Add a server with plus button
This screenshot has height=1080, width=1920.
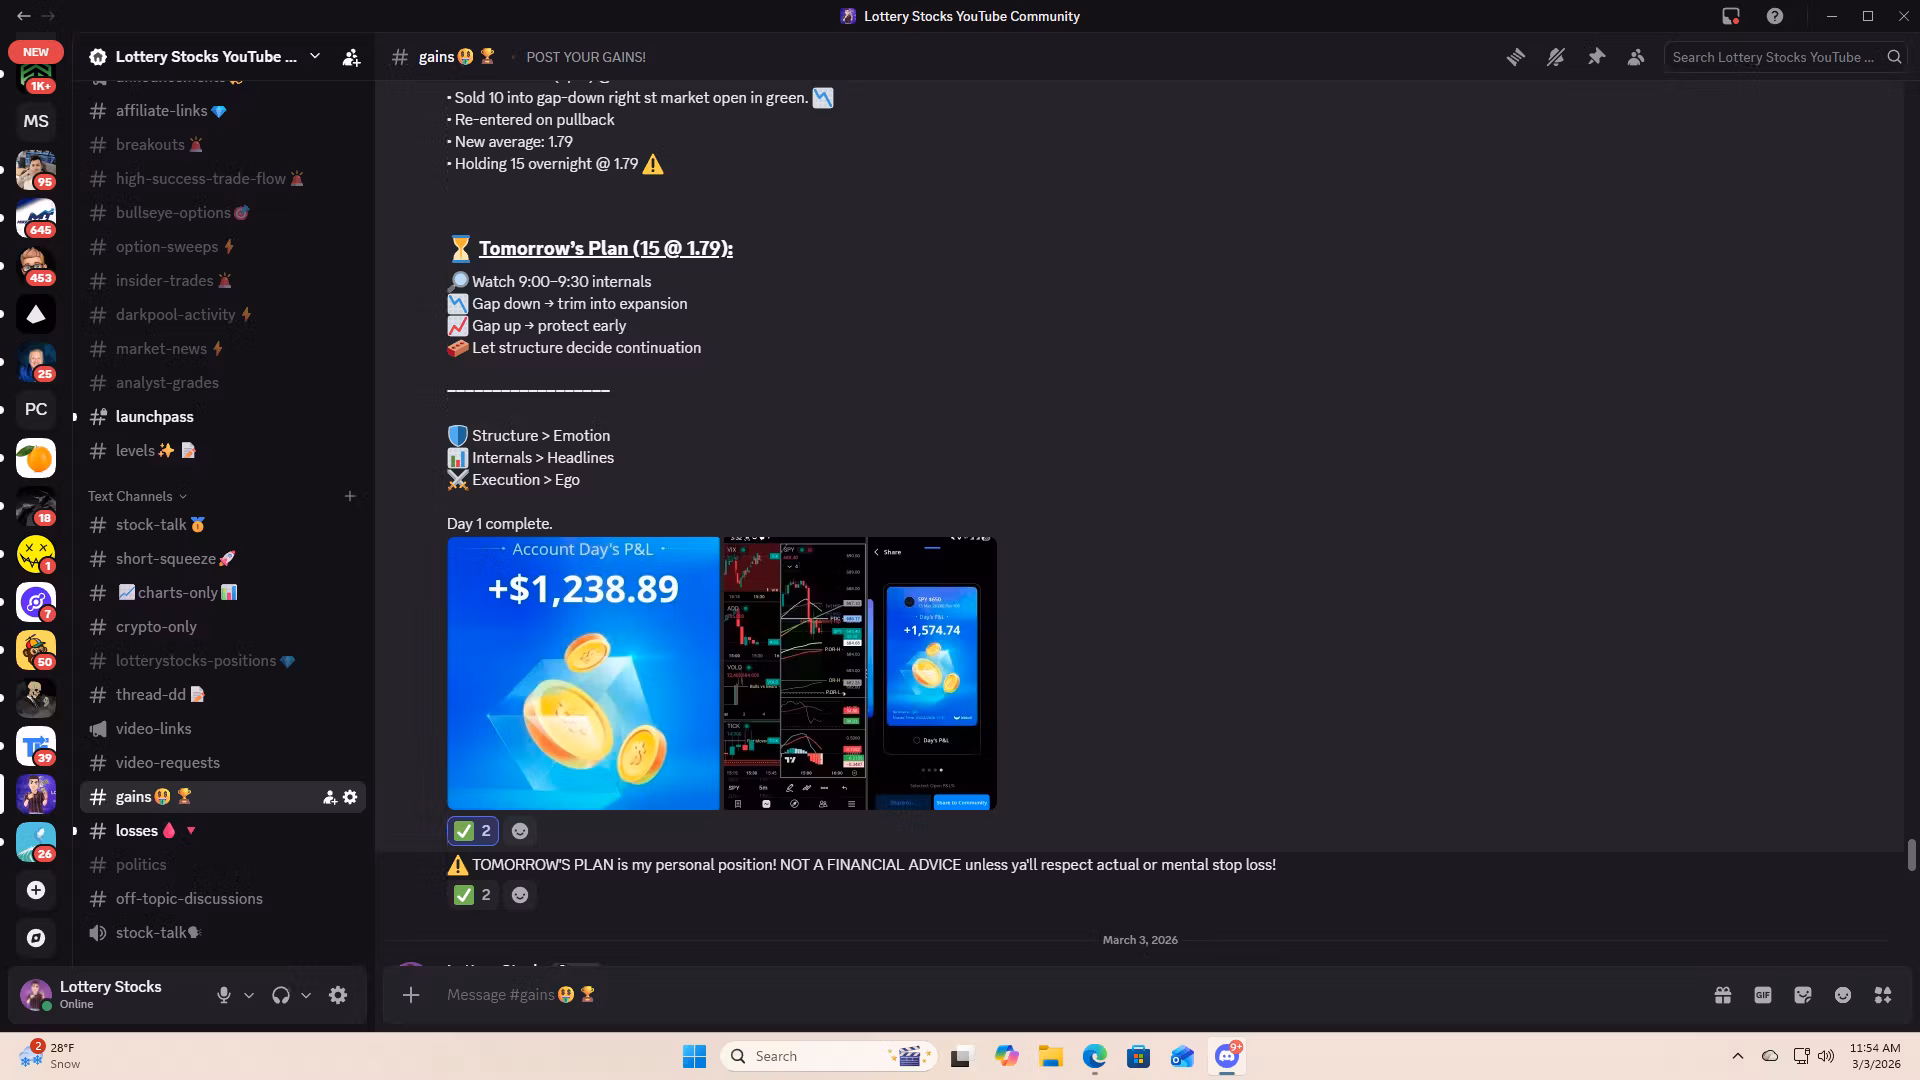36,890
